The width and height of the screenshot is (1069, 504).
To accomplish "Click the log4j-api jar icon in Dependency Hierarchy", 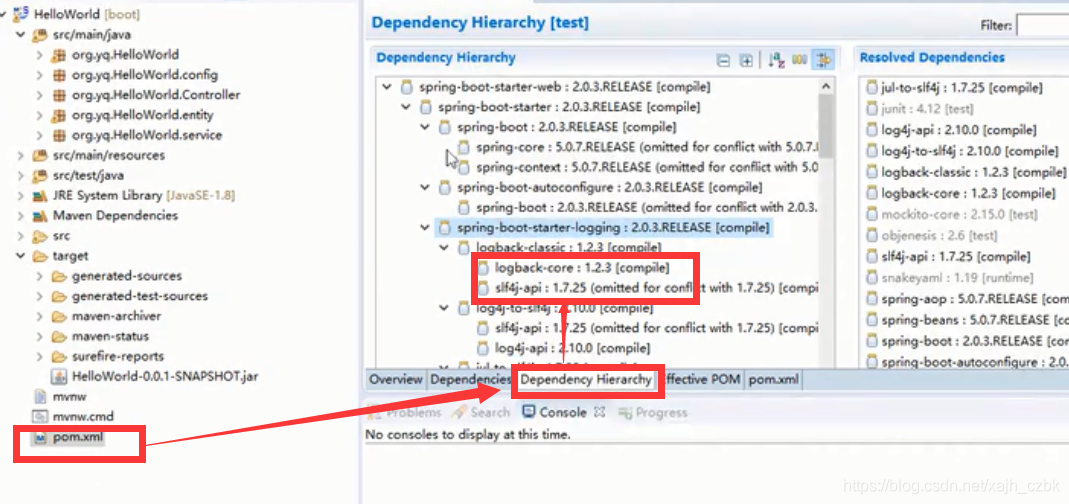I will point(483,348).
